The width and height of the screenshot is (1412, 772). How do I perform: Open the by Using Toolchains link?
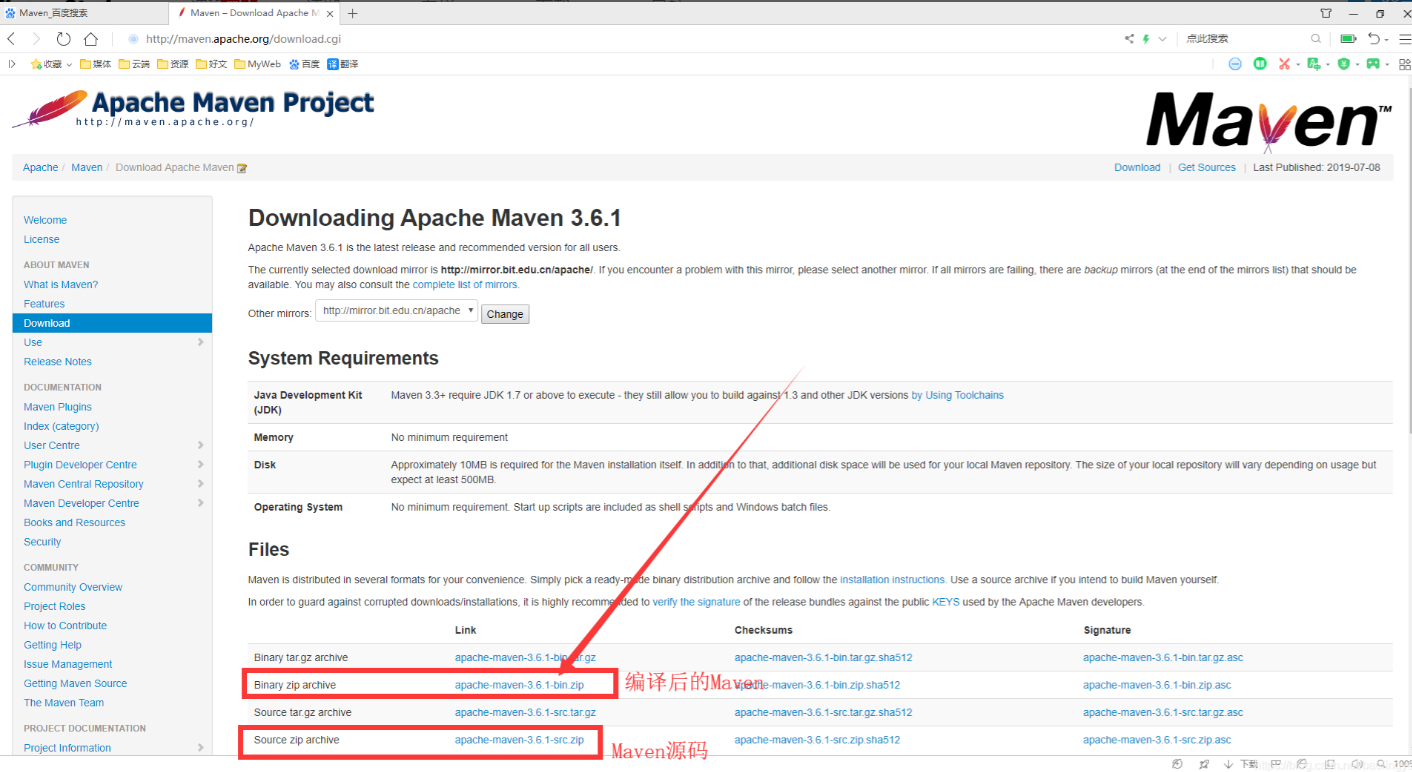957,395
